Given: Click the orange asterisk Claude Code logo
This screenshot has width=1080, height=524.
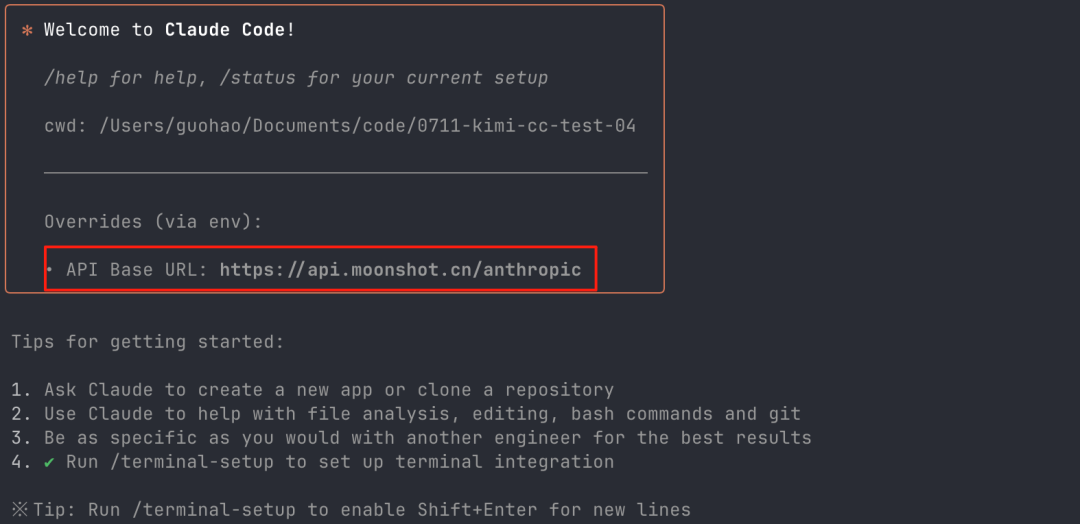Looking at the screenshot, I should (x=28, y=32).
